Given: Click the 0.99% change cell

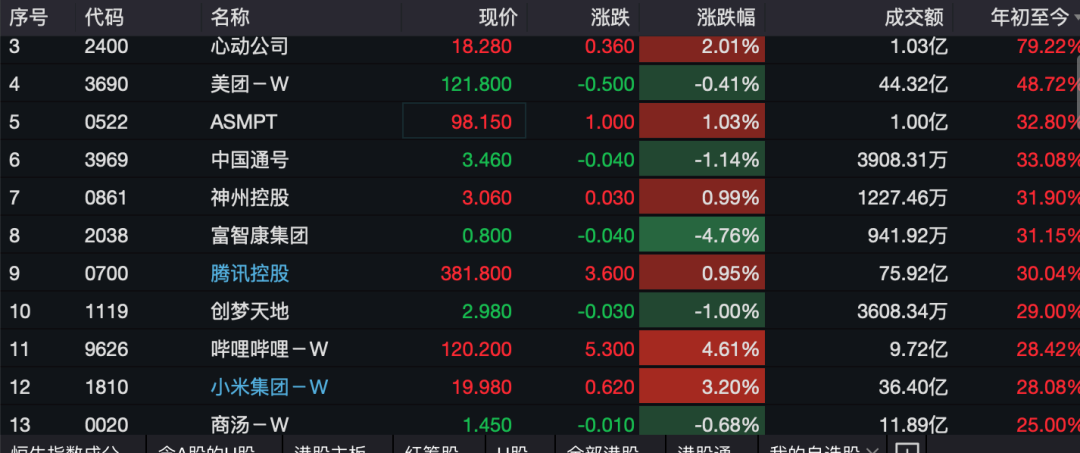Looking at the screenshot, I should point(702,197).
